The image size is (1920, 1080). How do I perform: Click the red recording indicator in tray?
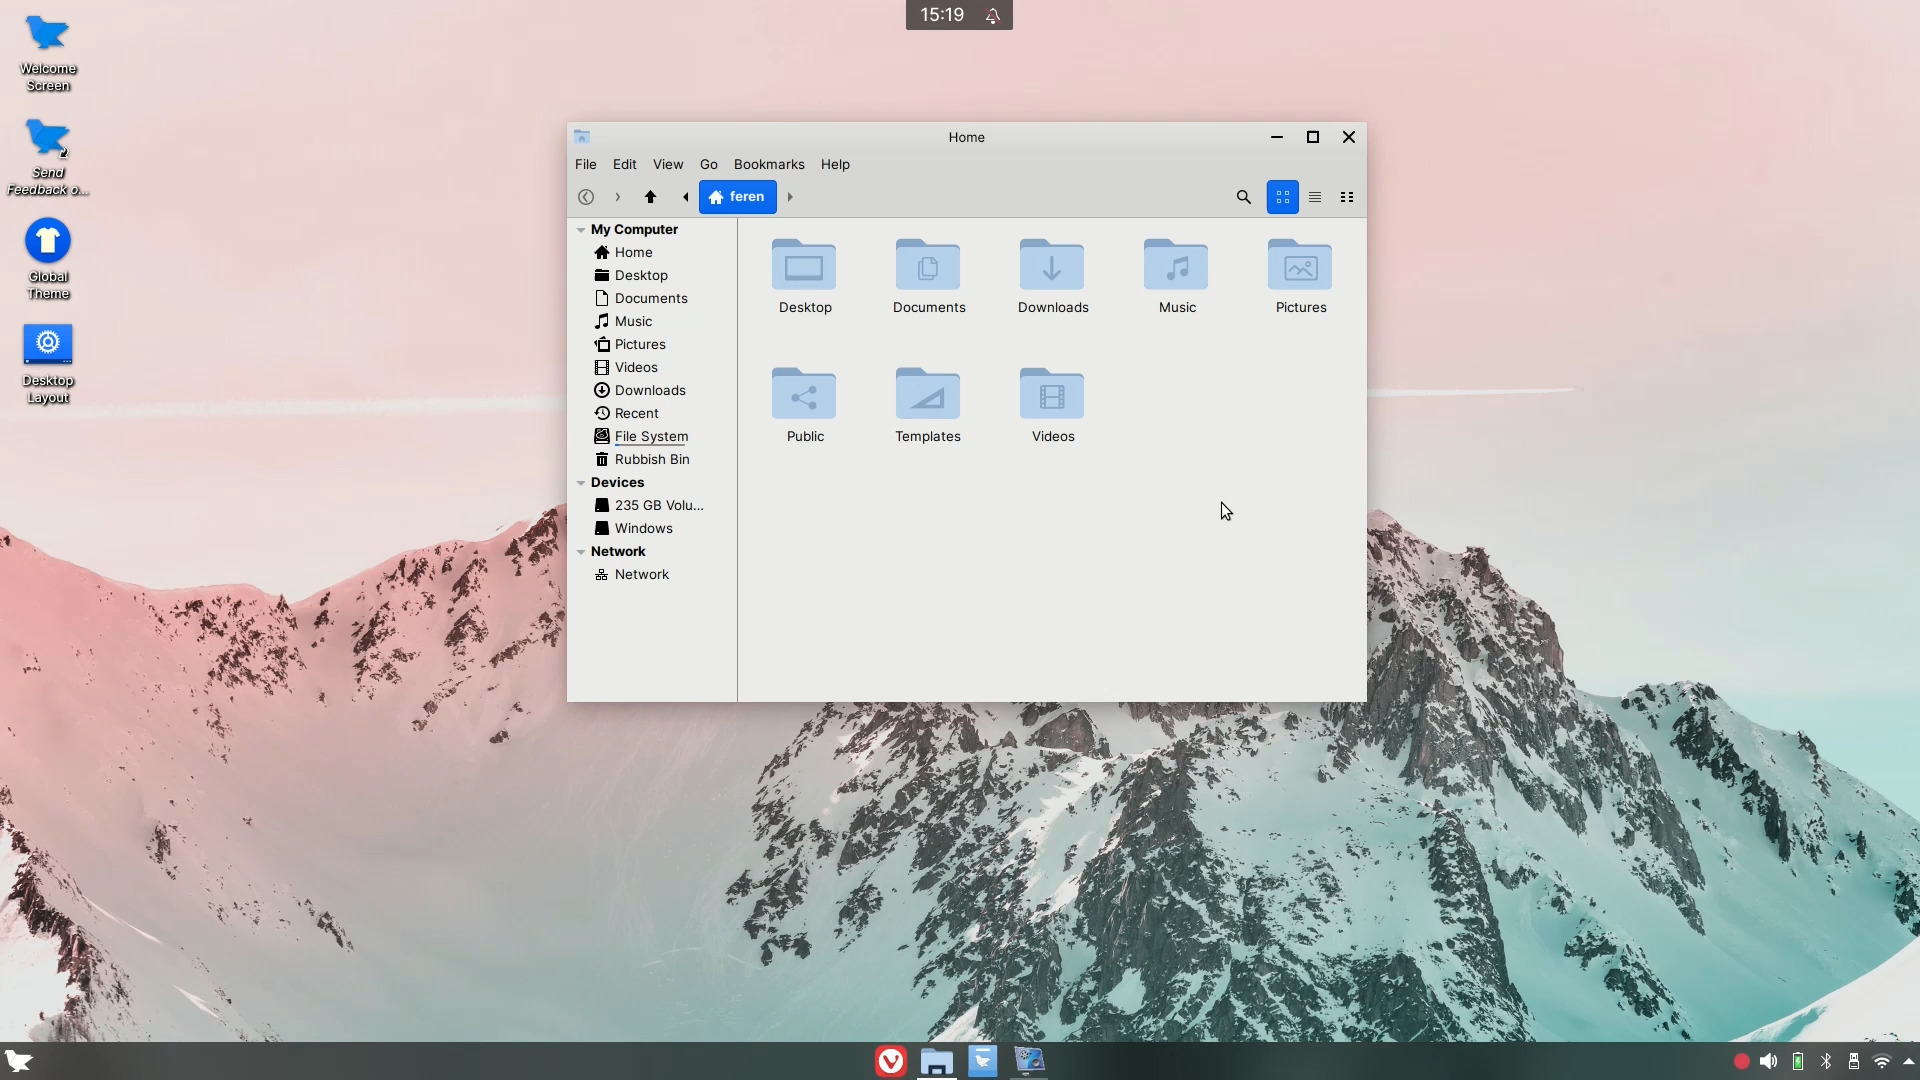pyautogui.click(x=1741, y=1061)
